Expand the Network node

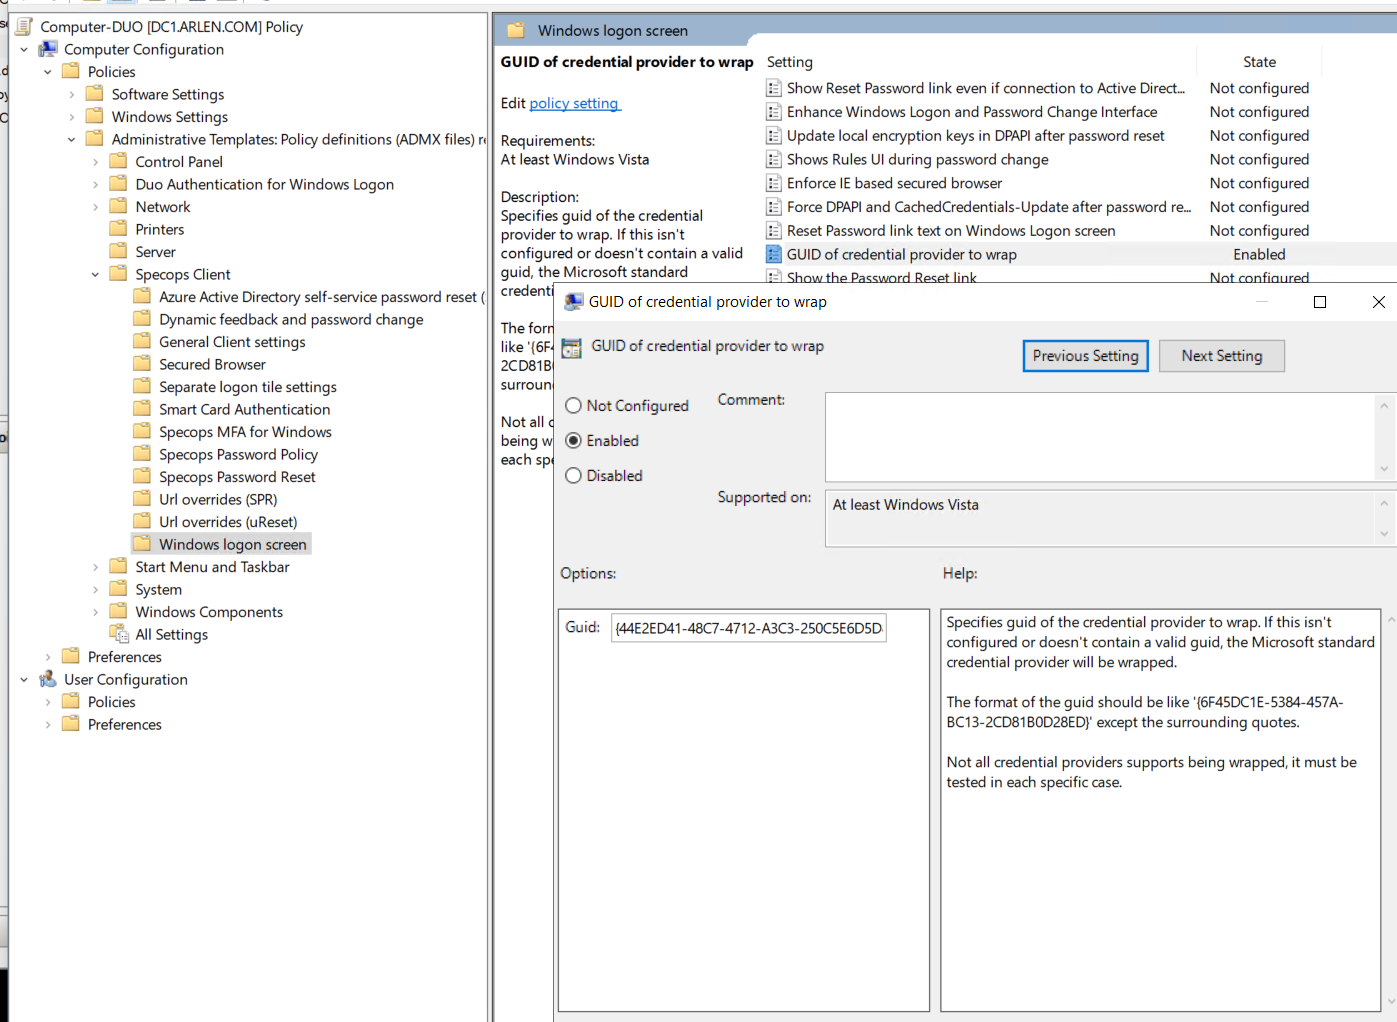coord(96,207)
